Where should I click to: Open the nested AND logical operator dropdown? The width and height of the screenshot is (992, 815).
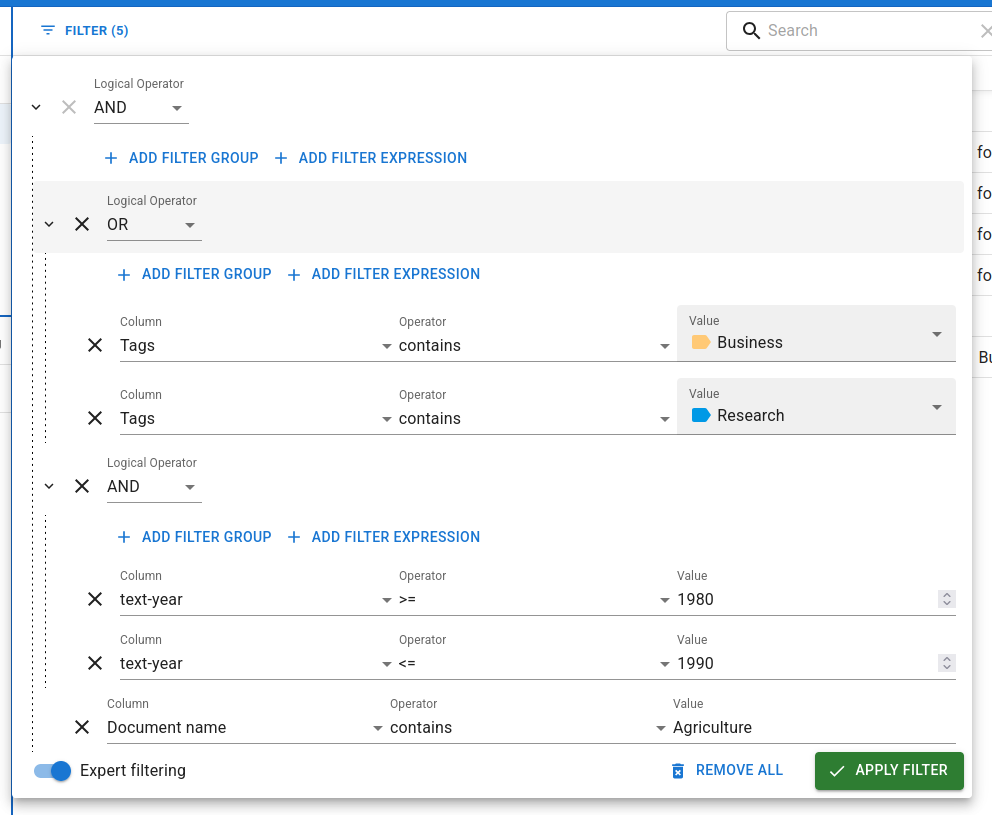154,487
